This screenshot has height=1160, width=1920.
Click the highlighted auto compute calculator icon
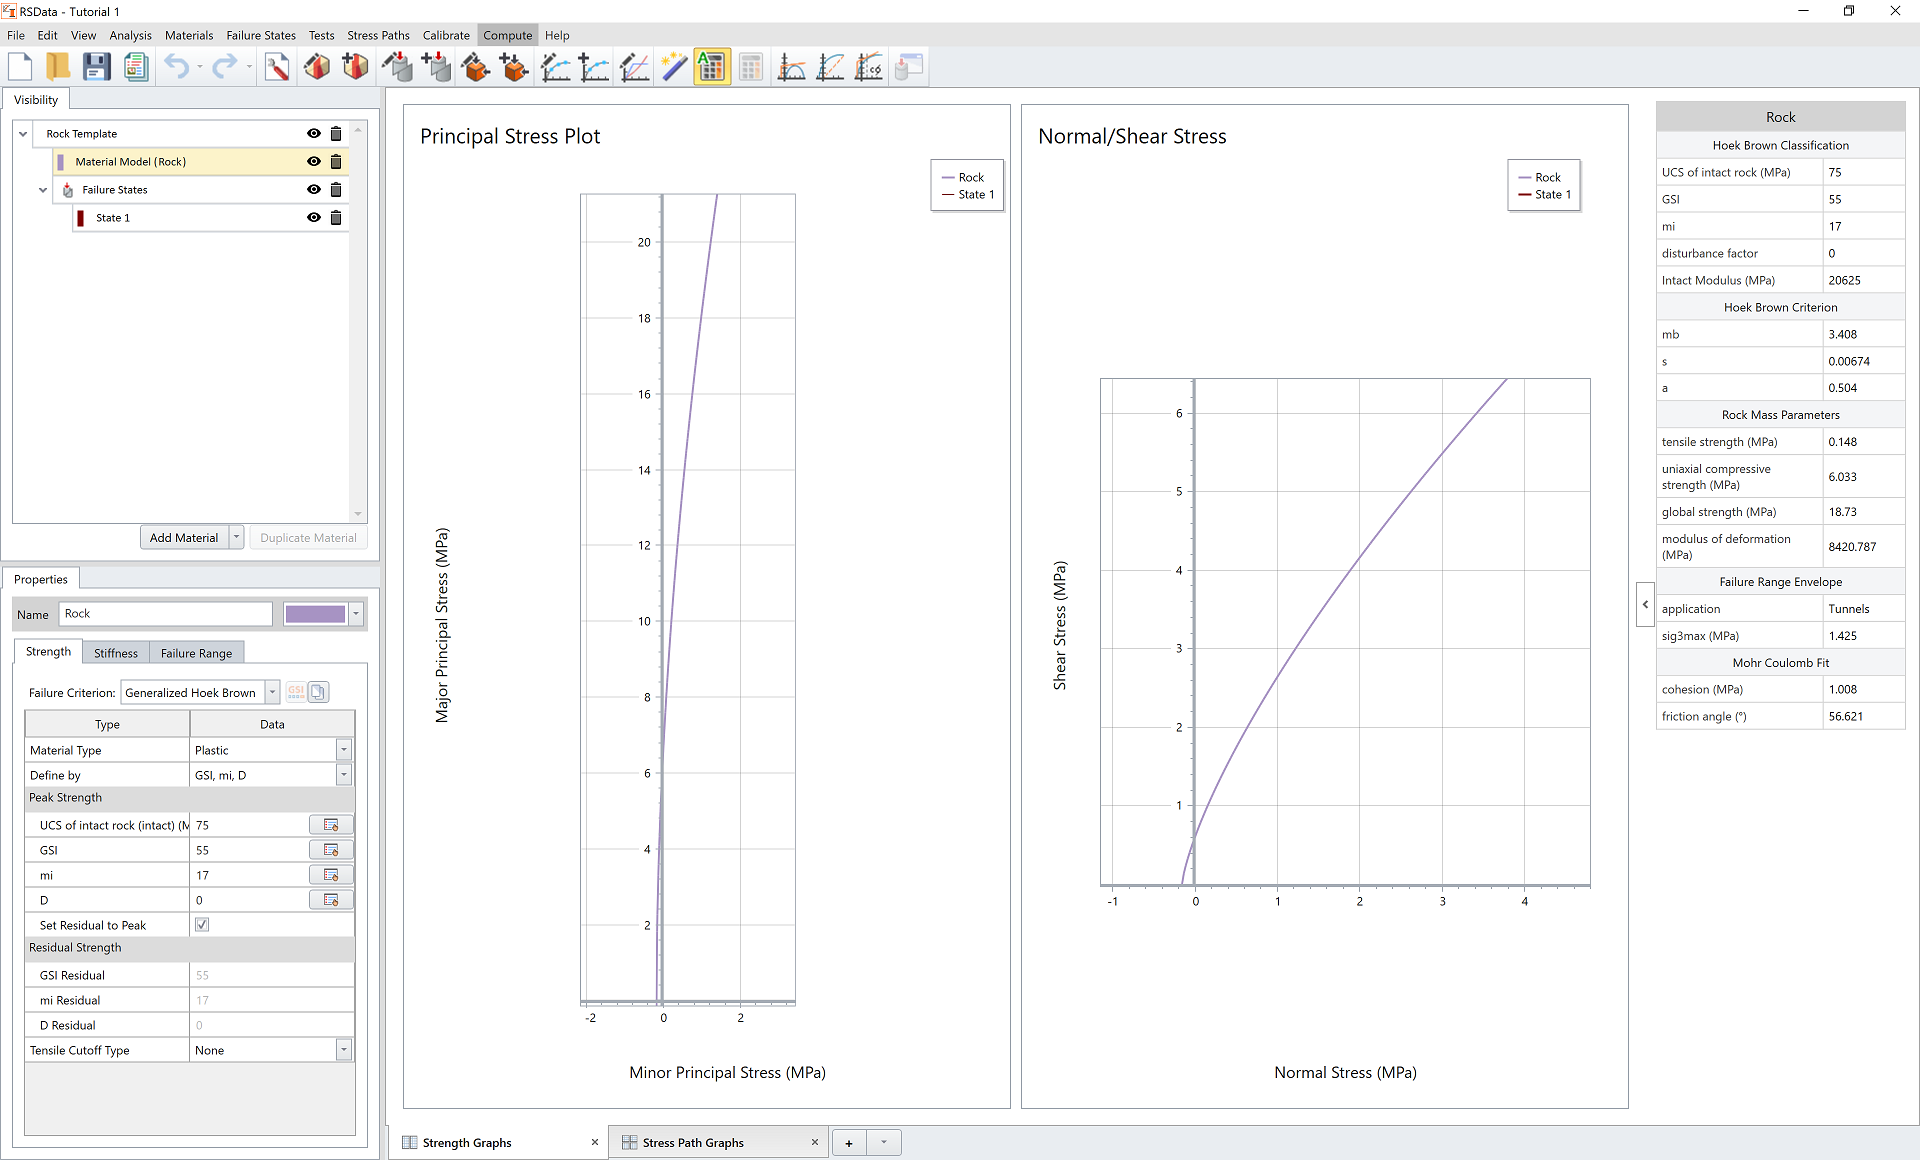pos(712,67)
